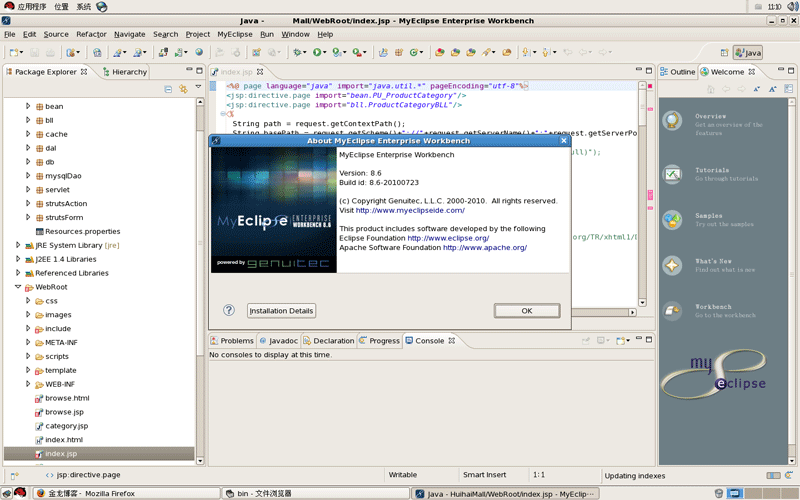Switch to the Outline tab
This screenshot has width=800, height=500.
(678, 72)
